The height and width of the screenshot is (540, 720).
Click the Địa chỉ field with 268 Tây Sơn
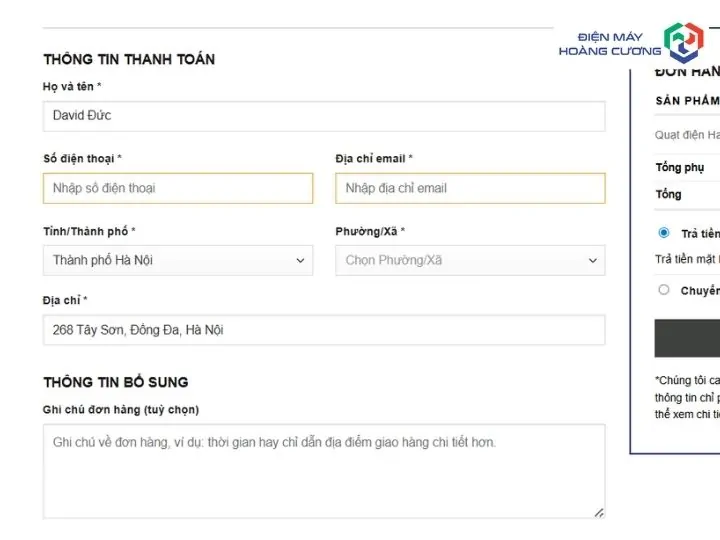[324, 330]
